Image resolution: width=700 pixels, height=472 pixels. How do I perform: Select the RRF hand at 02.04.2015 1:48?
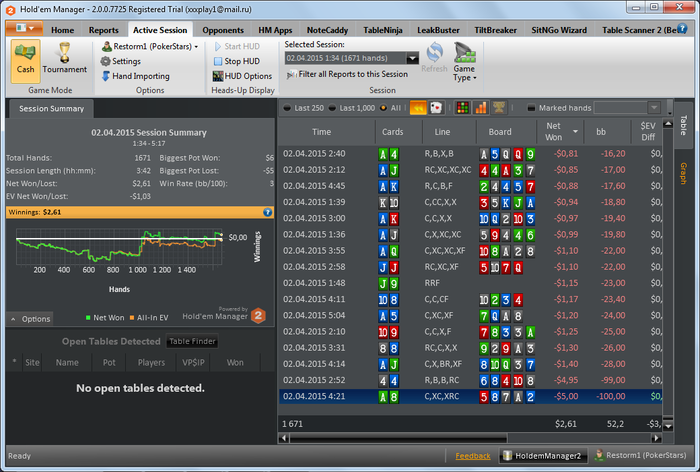(x=471, y=283)
